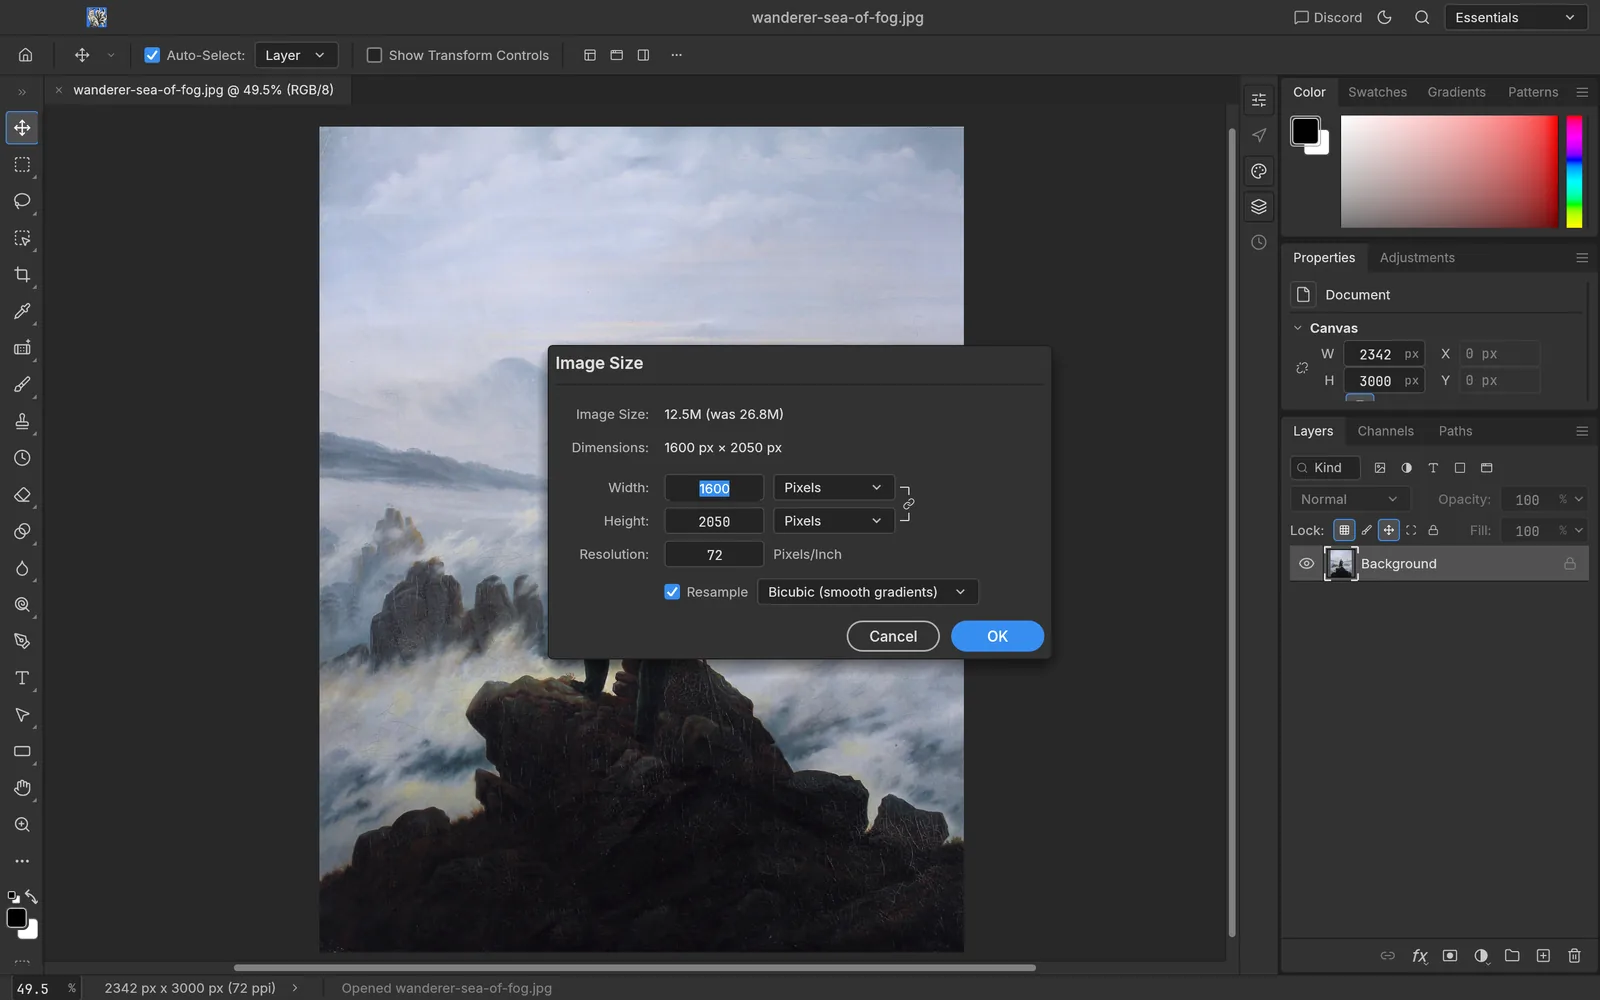Viewport: 1600px width, 1000px height.
Task: Open the Essentials workspace dropdown
Action: point(1515,17)
